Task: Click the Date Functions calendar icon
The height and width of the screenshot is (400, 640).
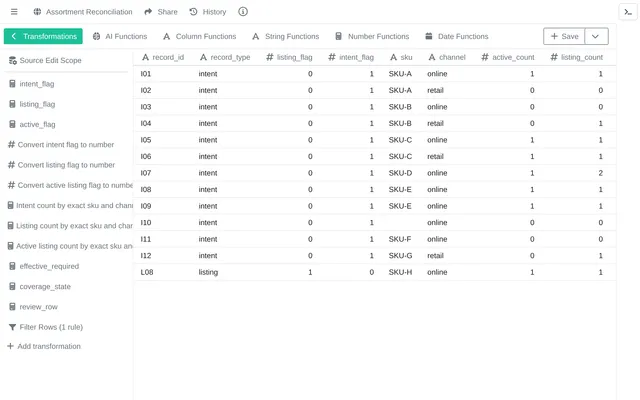Action: click(429, 36)
